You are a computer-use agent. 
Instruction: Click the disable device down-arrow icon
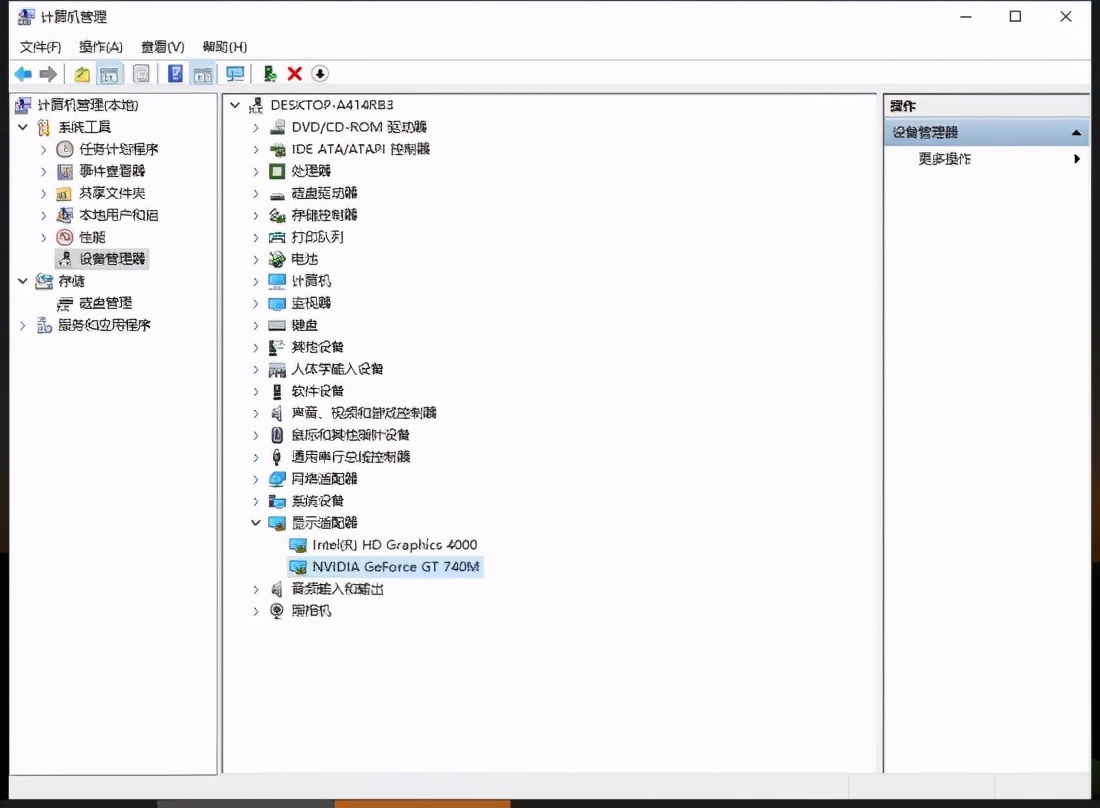click(319, 74)
